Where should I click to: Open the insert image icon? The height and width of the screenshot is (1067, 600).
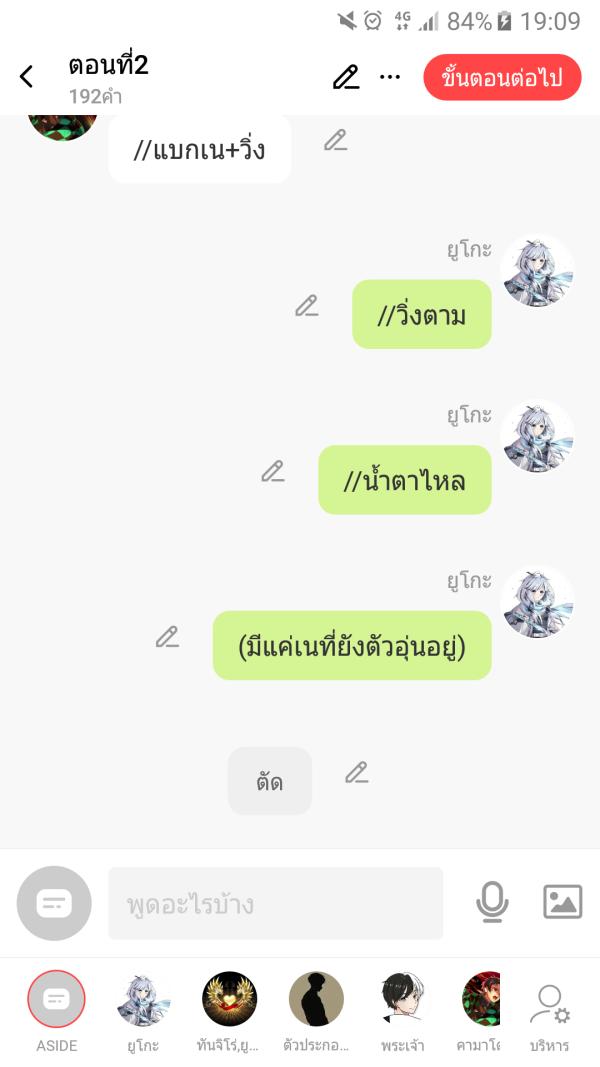click(563, 902)
